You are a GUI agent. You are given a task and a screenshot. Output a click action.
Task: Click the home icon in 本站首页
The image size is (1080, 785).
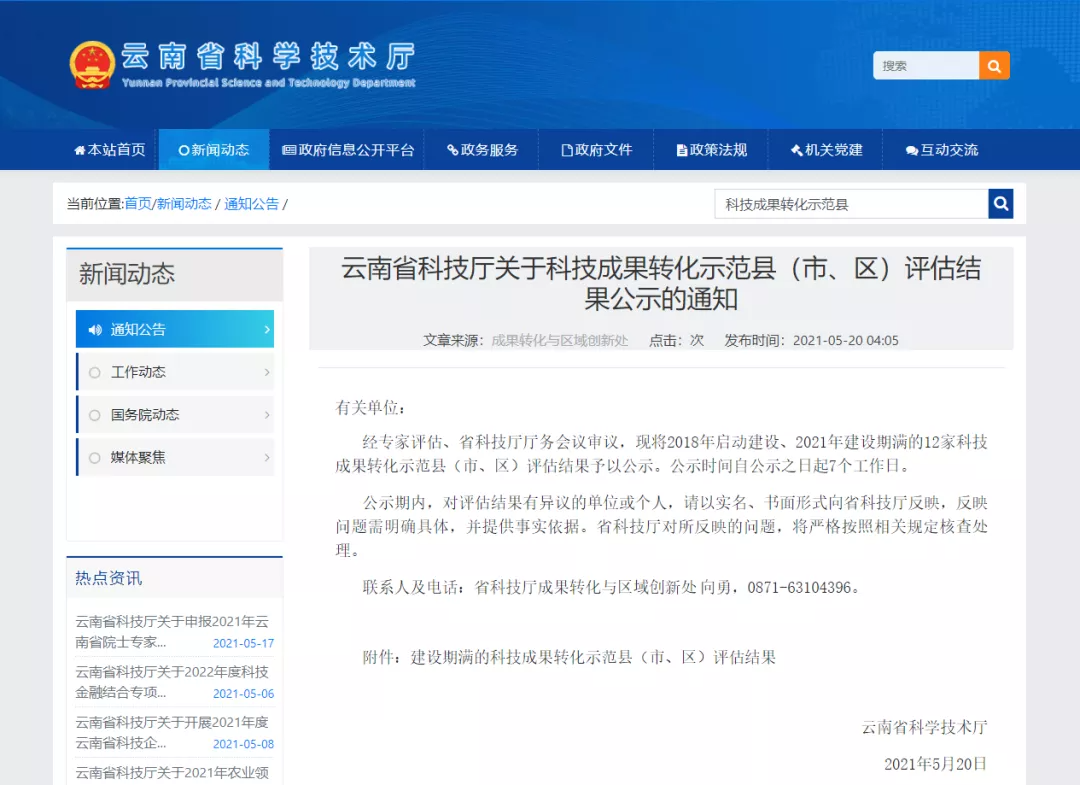80,150
